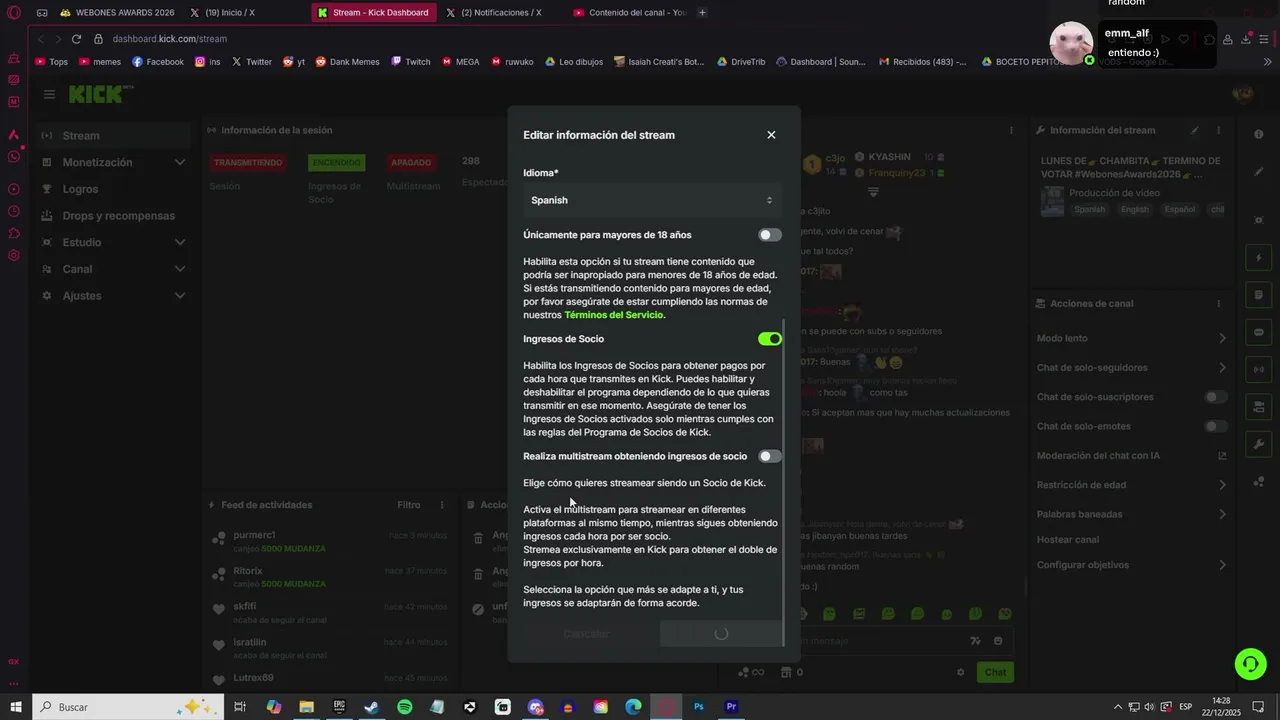Click the address bar dashboard.kick.com/stream
Viewport: 1280px width, 720px height.
pos(170,39)
